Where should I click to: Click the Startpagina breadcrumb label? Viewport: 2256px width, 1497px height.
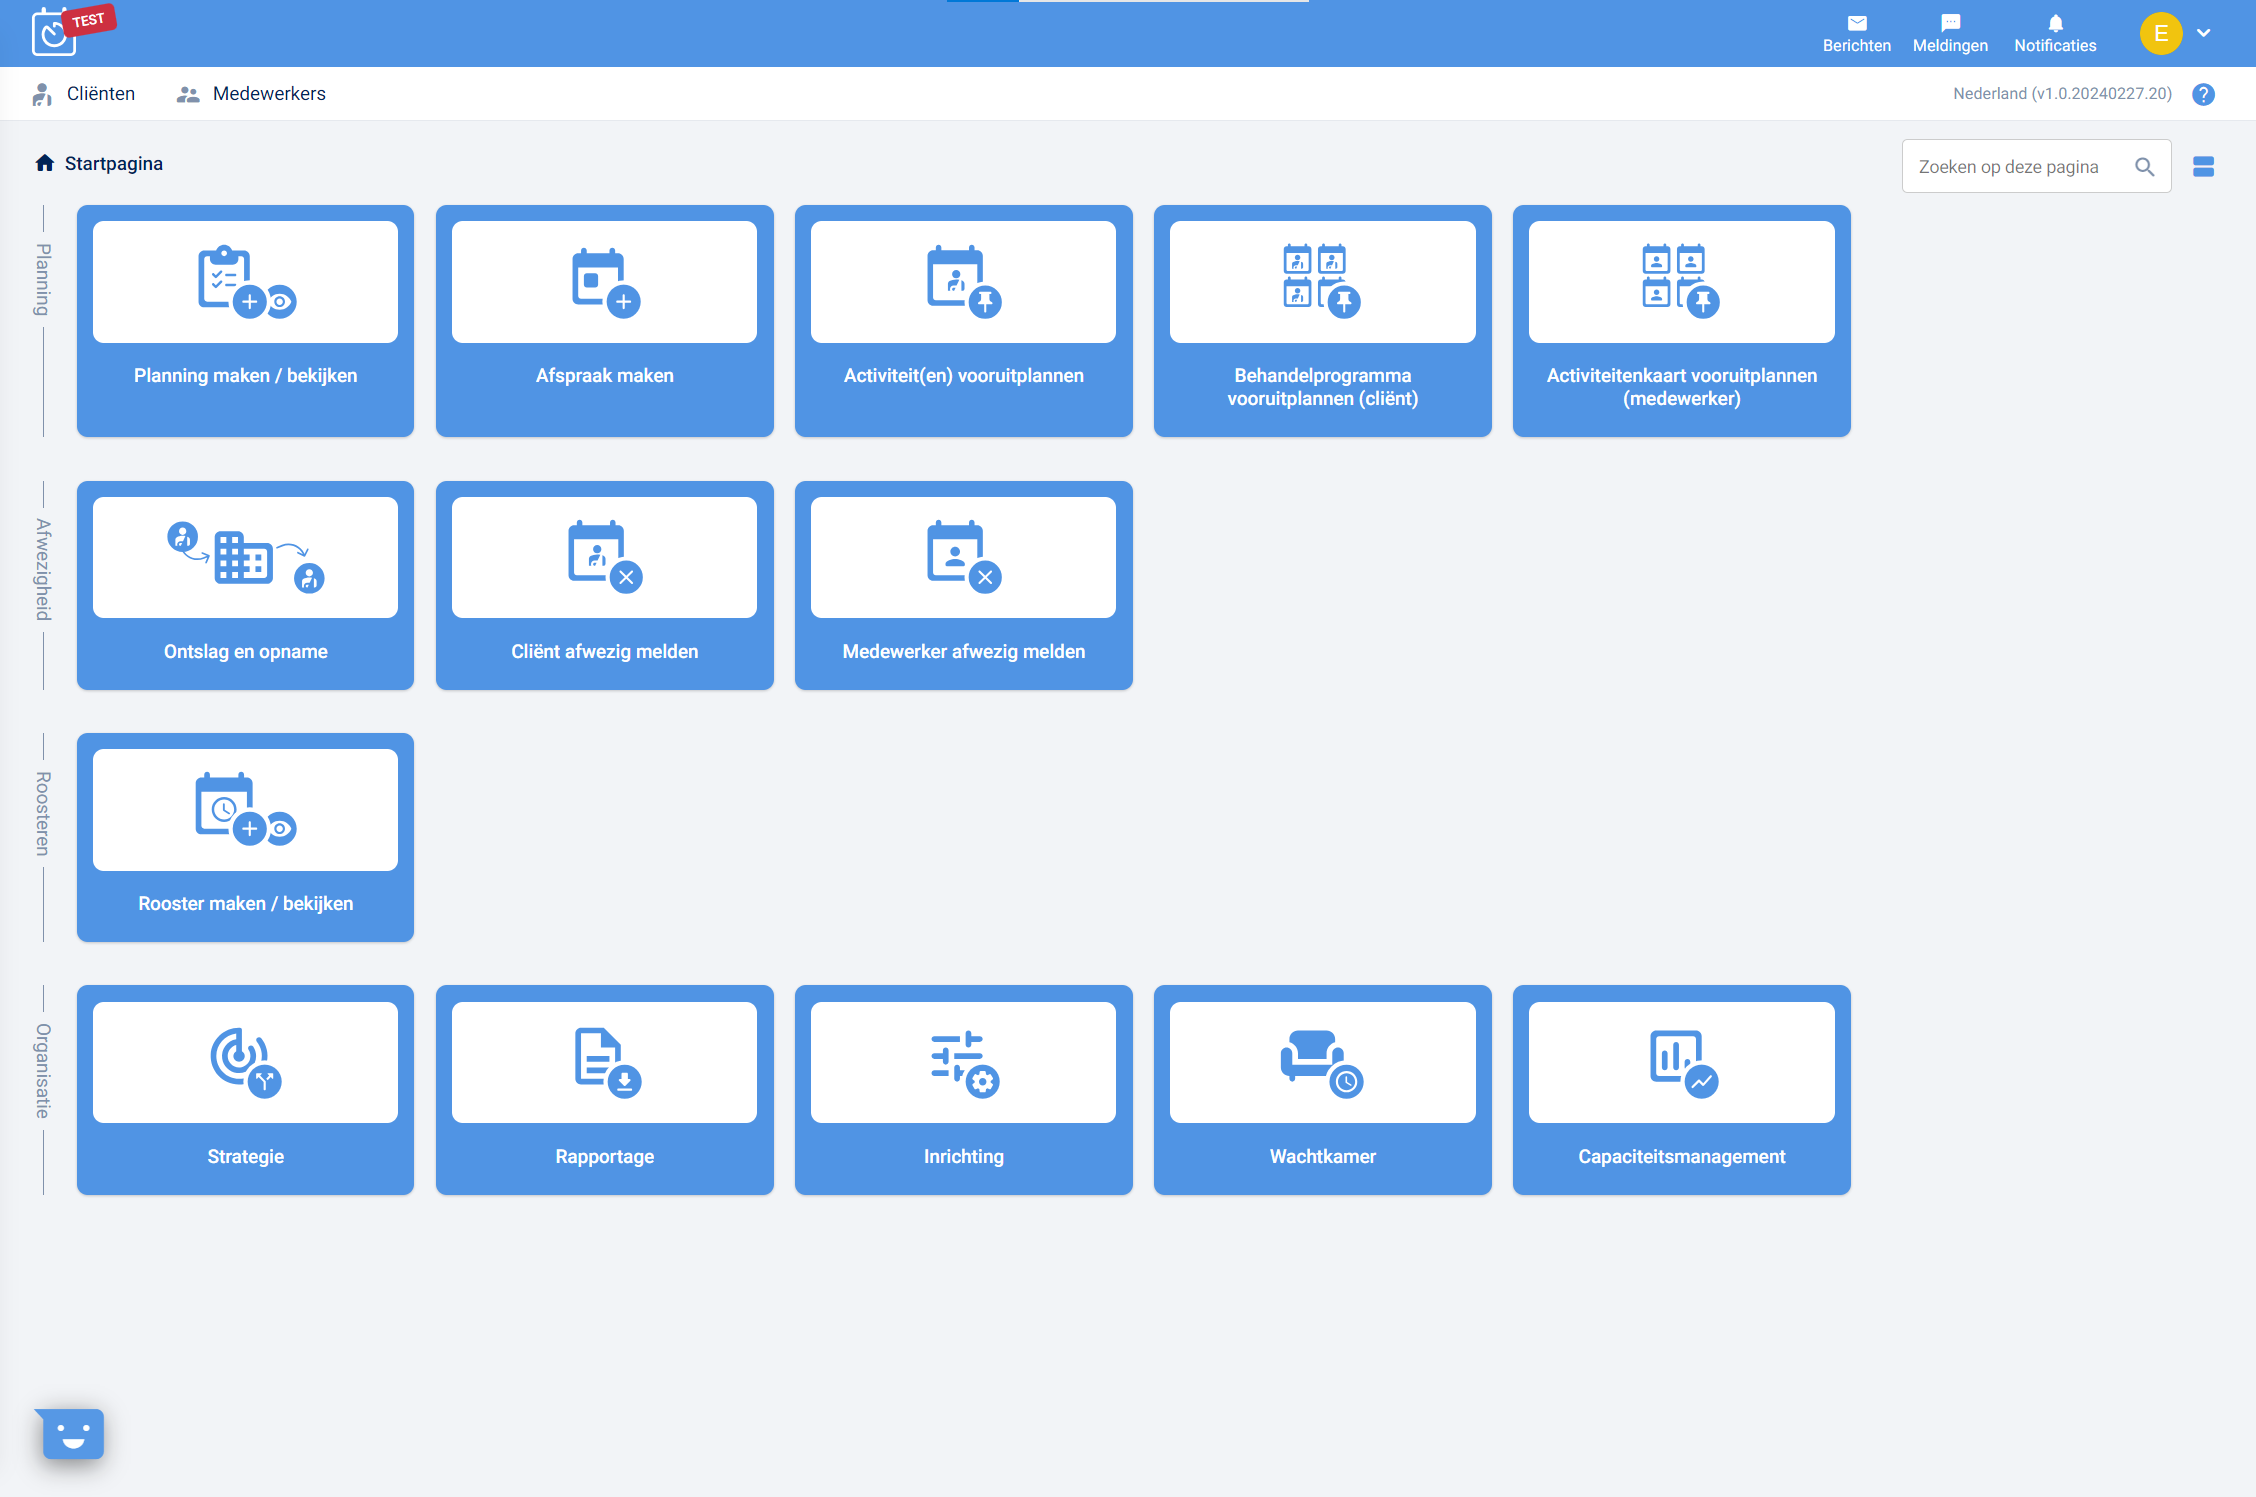pos(114,164)
